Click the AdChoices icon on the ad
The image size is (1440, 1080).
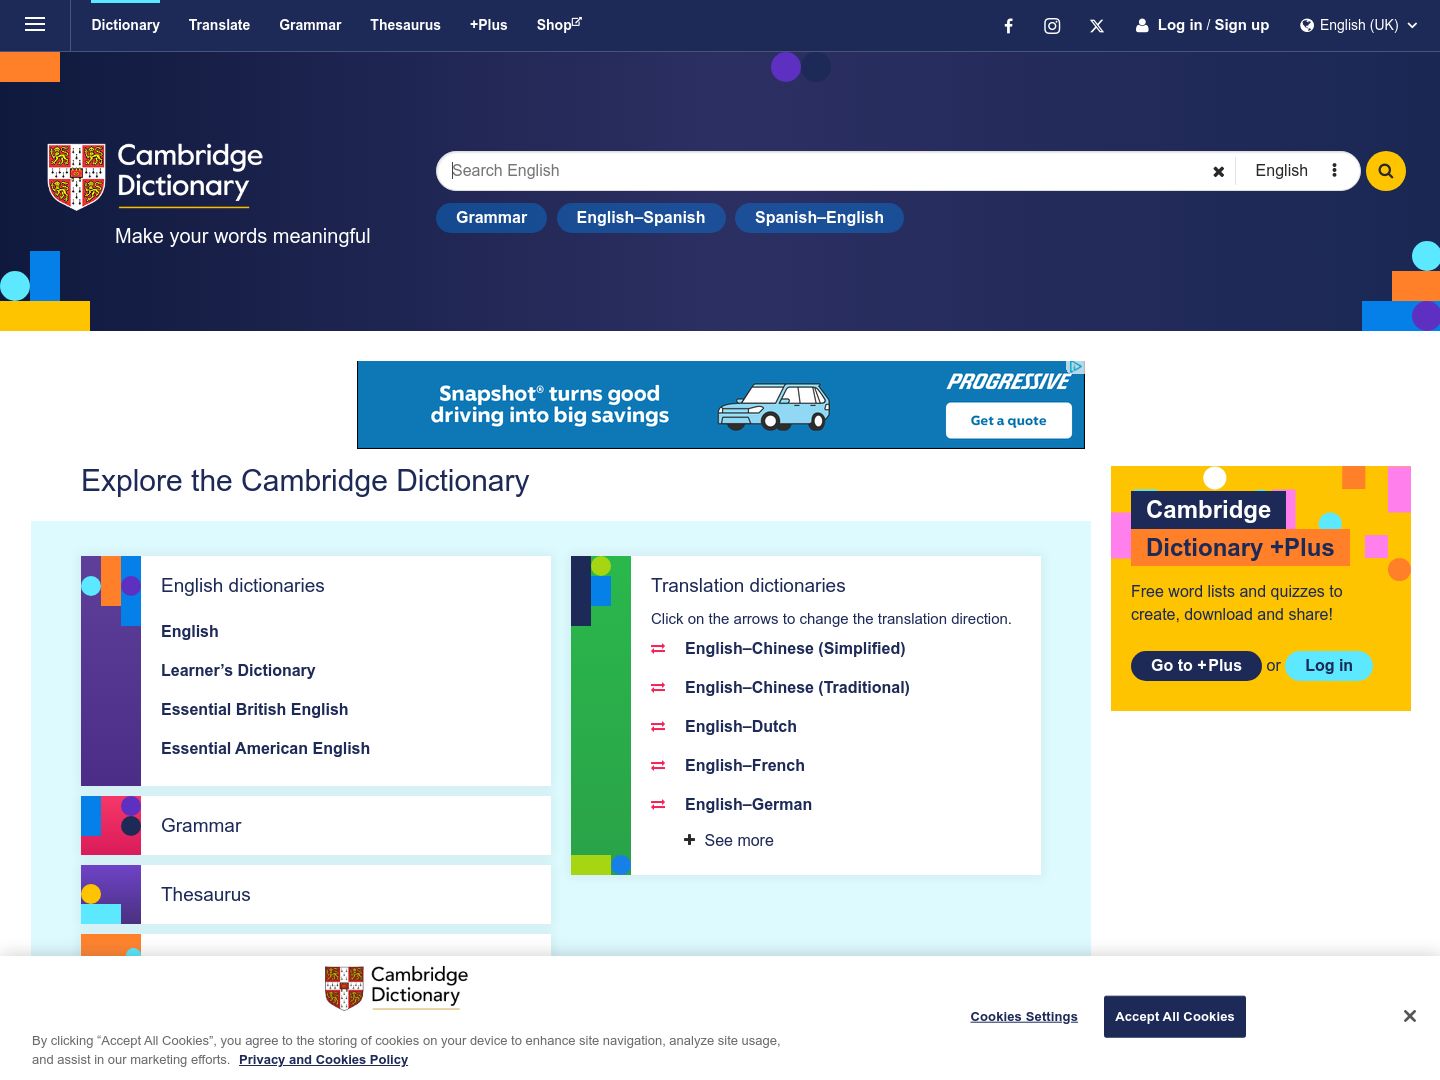coord(1076,367)
